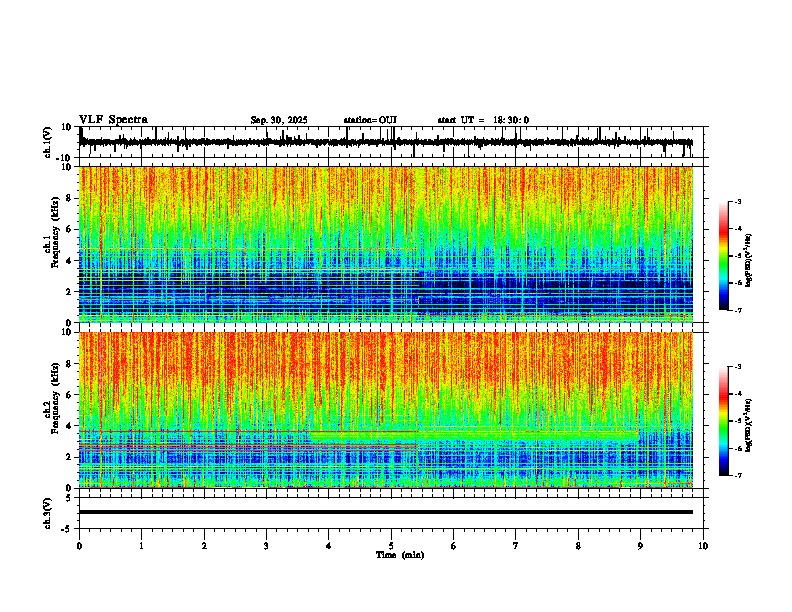Click the "4" kHz tick of ch.2 spectrogram

click(x=69, y=426)
